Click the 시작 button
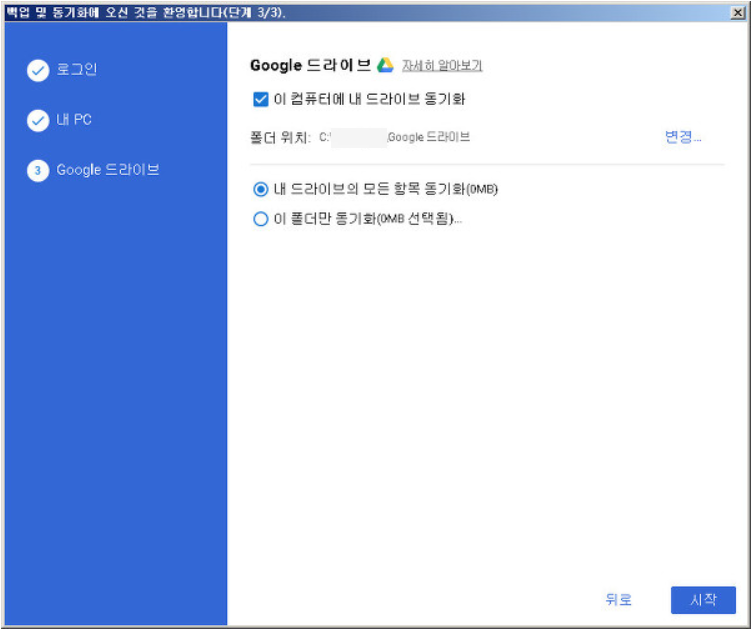 point(703,600)
